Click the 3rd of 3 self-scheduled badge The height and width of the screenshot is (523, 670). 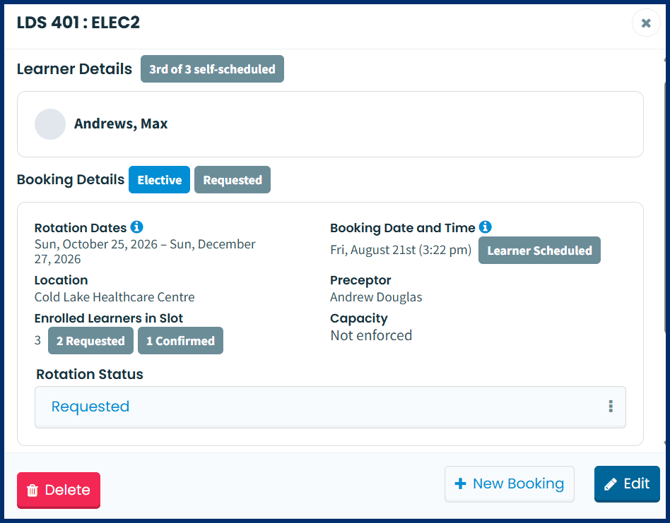click(212, 69)
